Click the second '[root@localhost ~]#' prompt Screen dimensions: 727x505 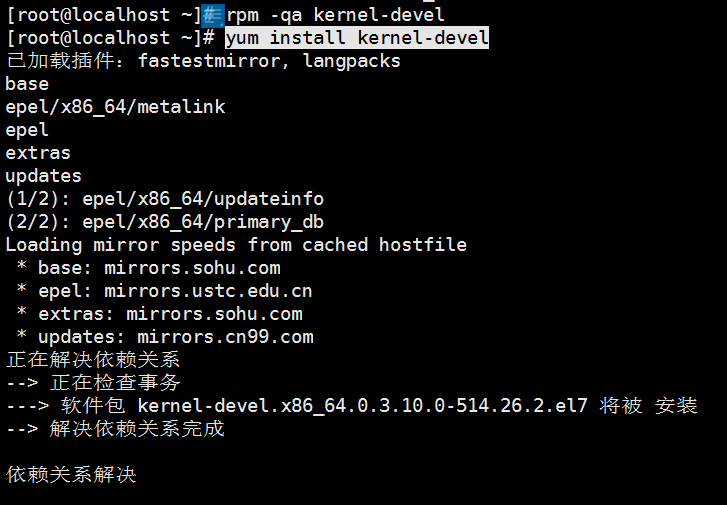pos(109,38)
